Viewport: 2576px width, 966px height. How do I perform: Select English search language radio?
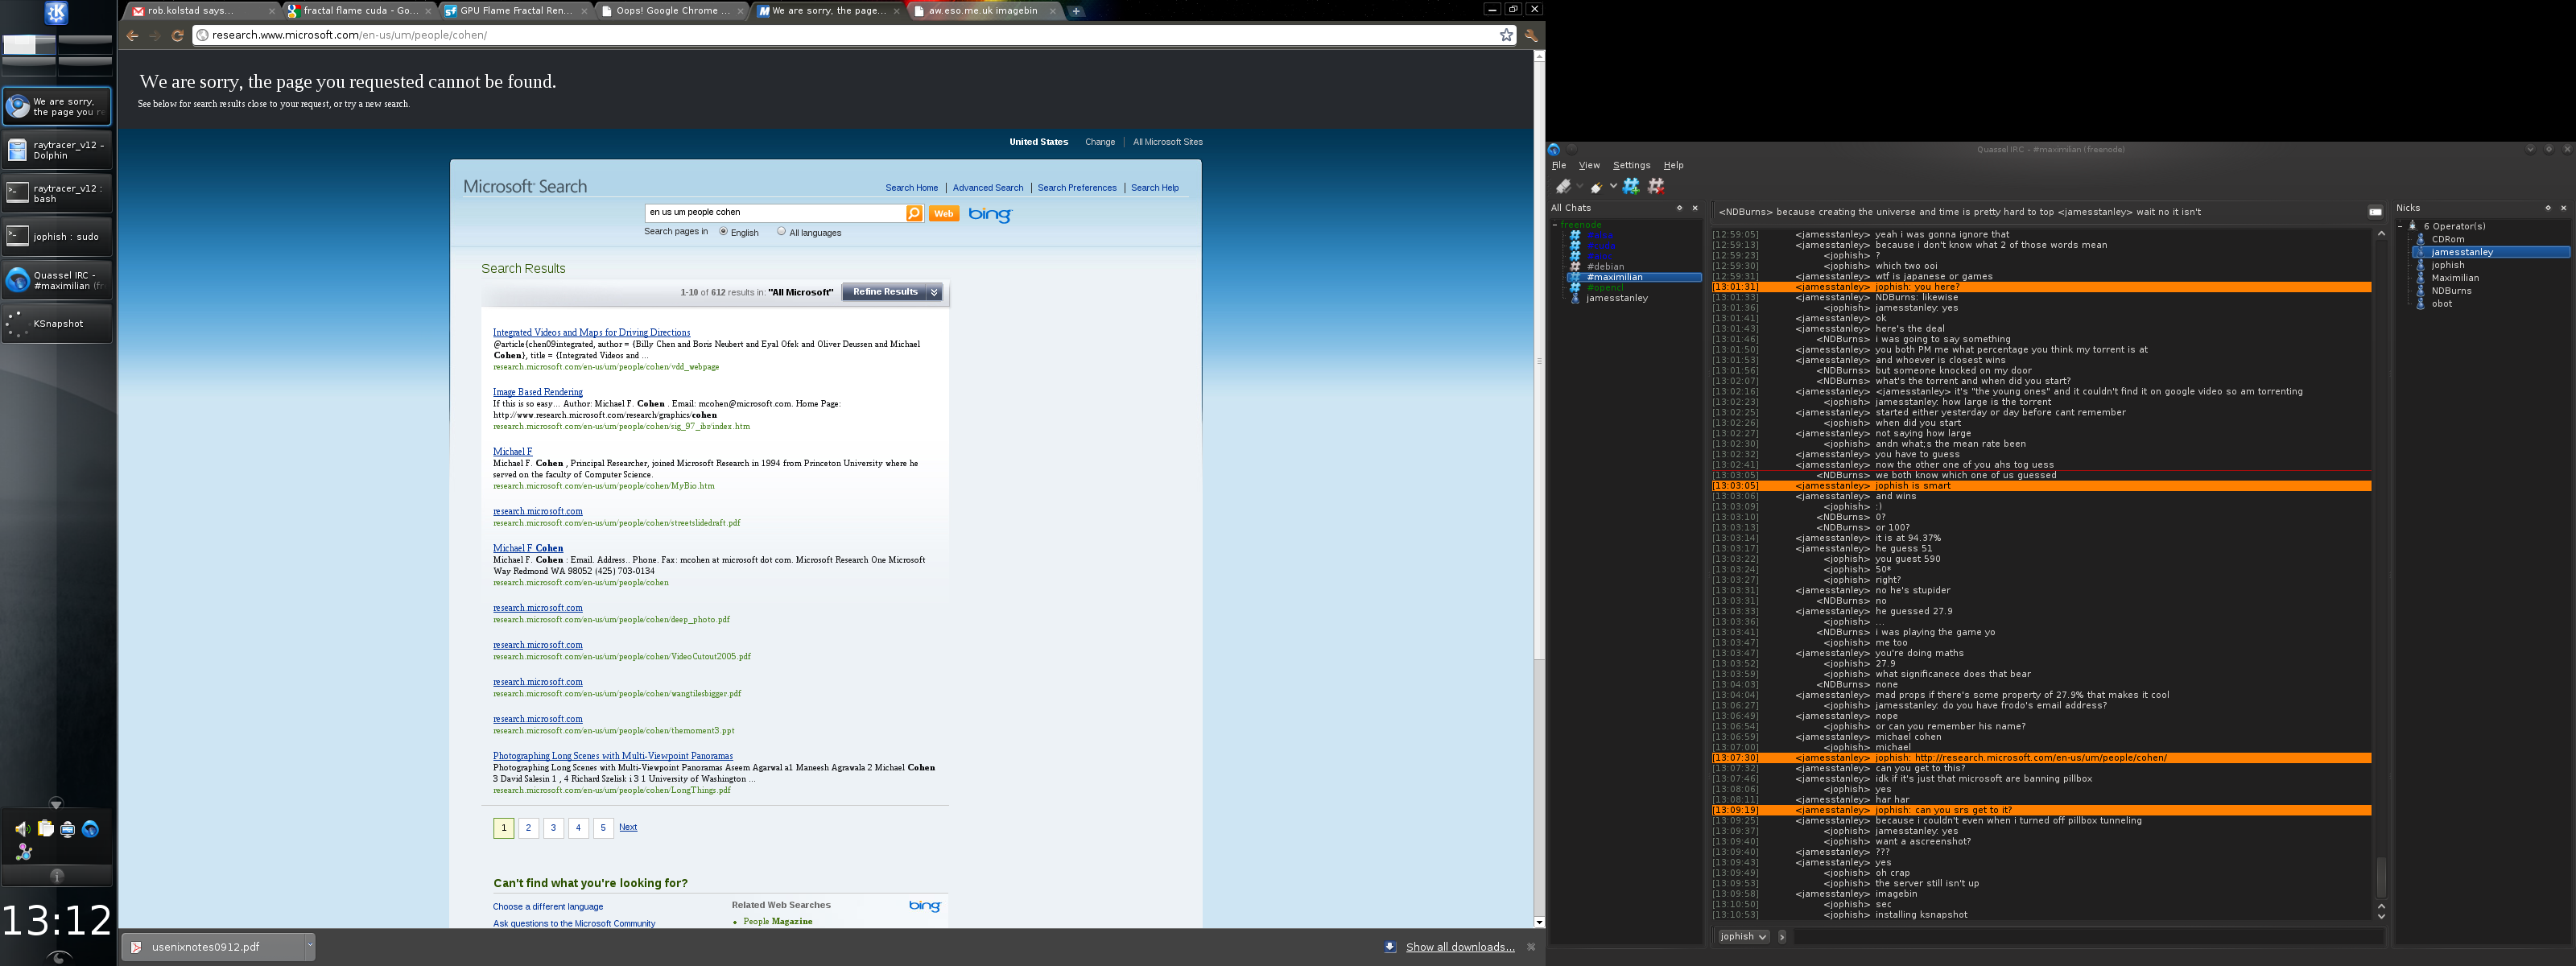(x=723, y=232)
